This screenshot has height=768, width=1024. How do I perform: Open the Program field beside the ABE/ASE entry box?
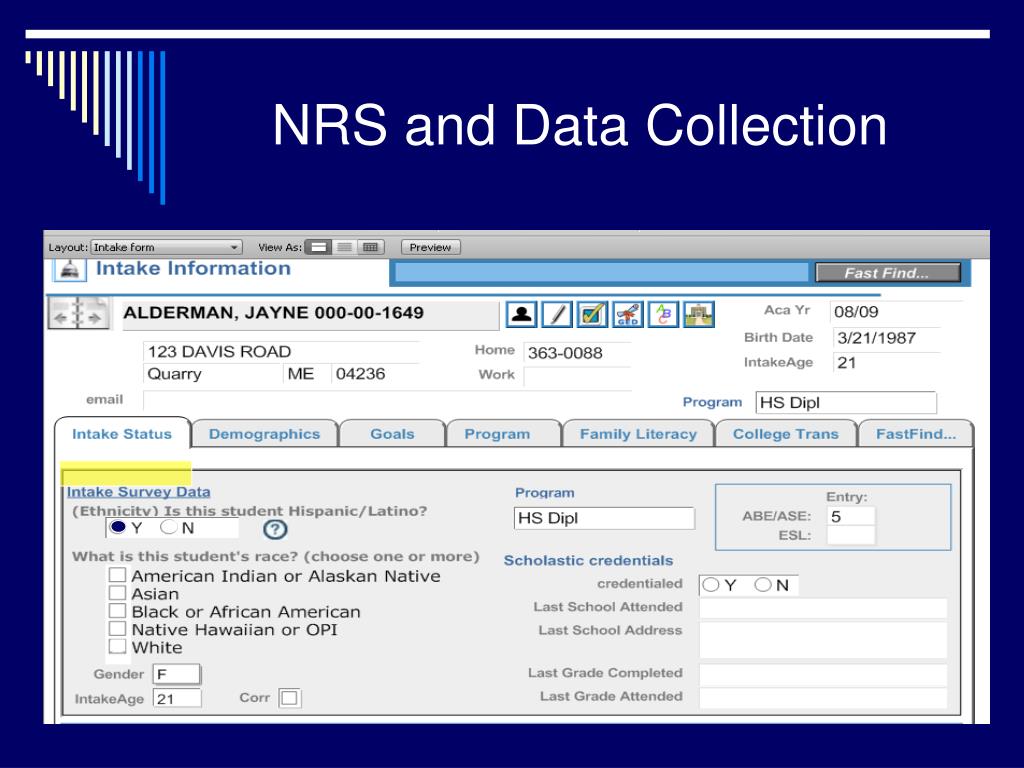click(604, 518)
